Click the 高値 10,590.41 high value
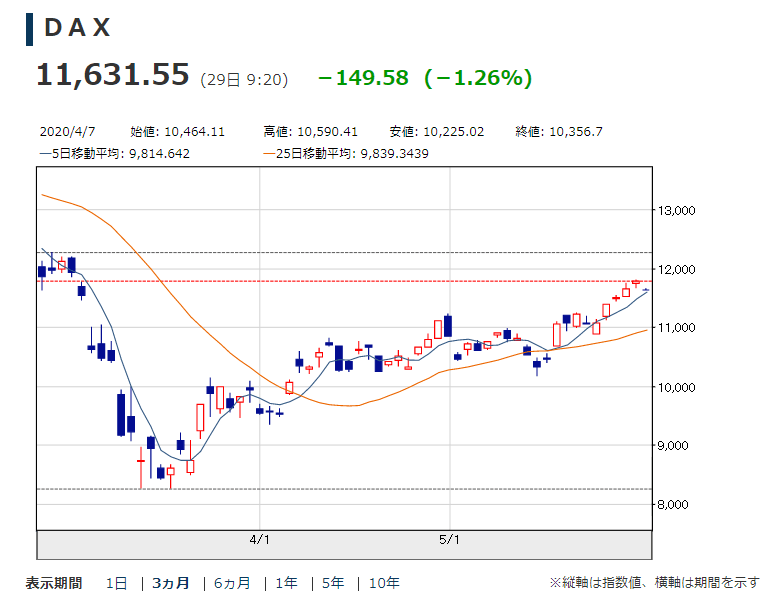The height and width of the screenshot is (609, 765). pyautogui.click(x=310, y=132)
